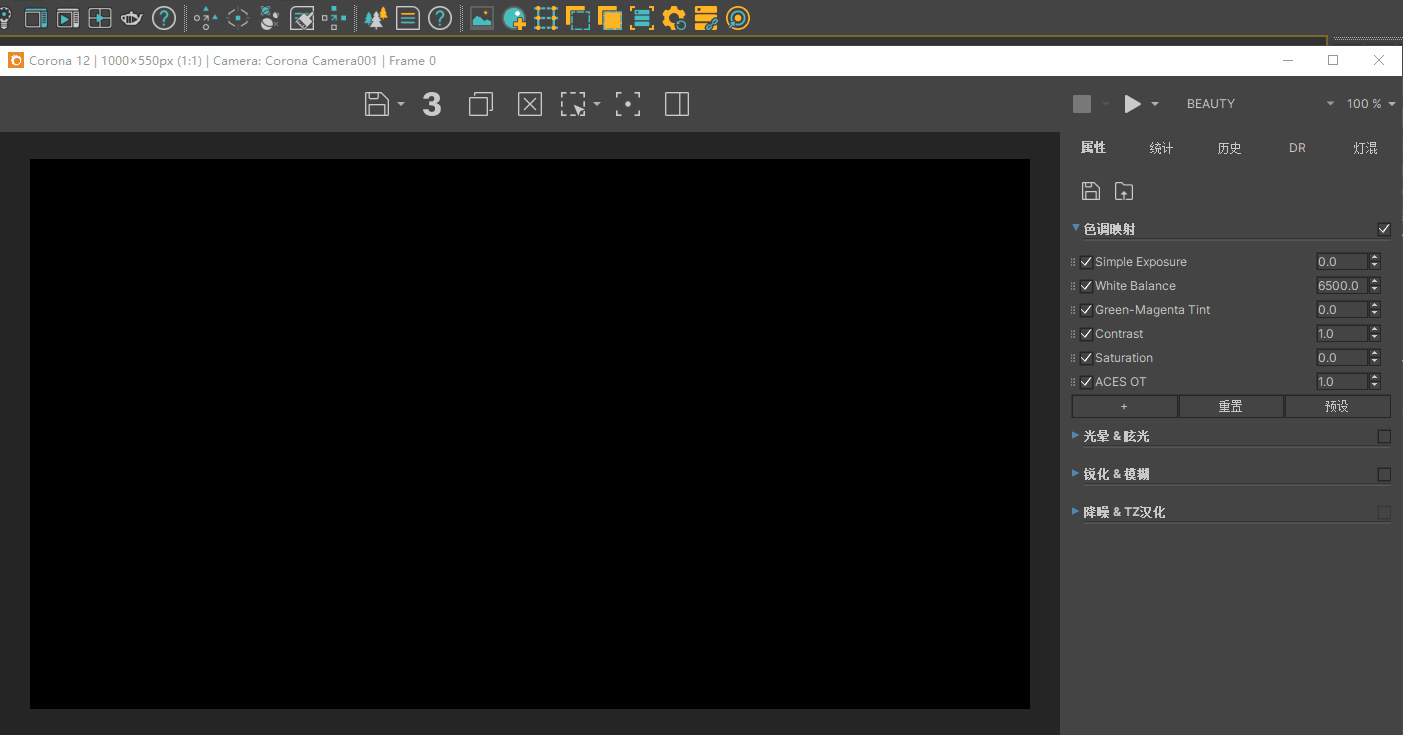Uncheck the White Balance checkbox
1403x735 pixels.
(1086, 286)
